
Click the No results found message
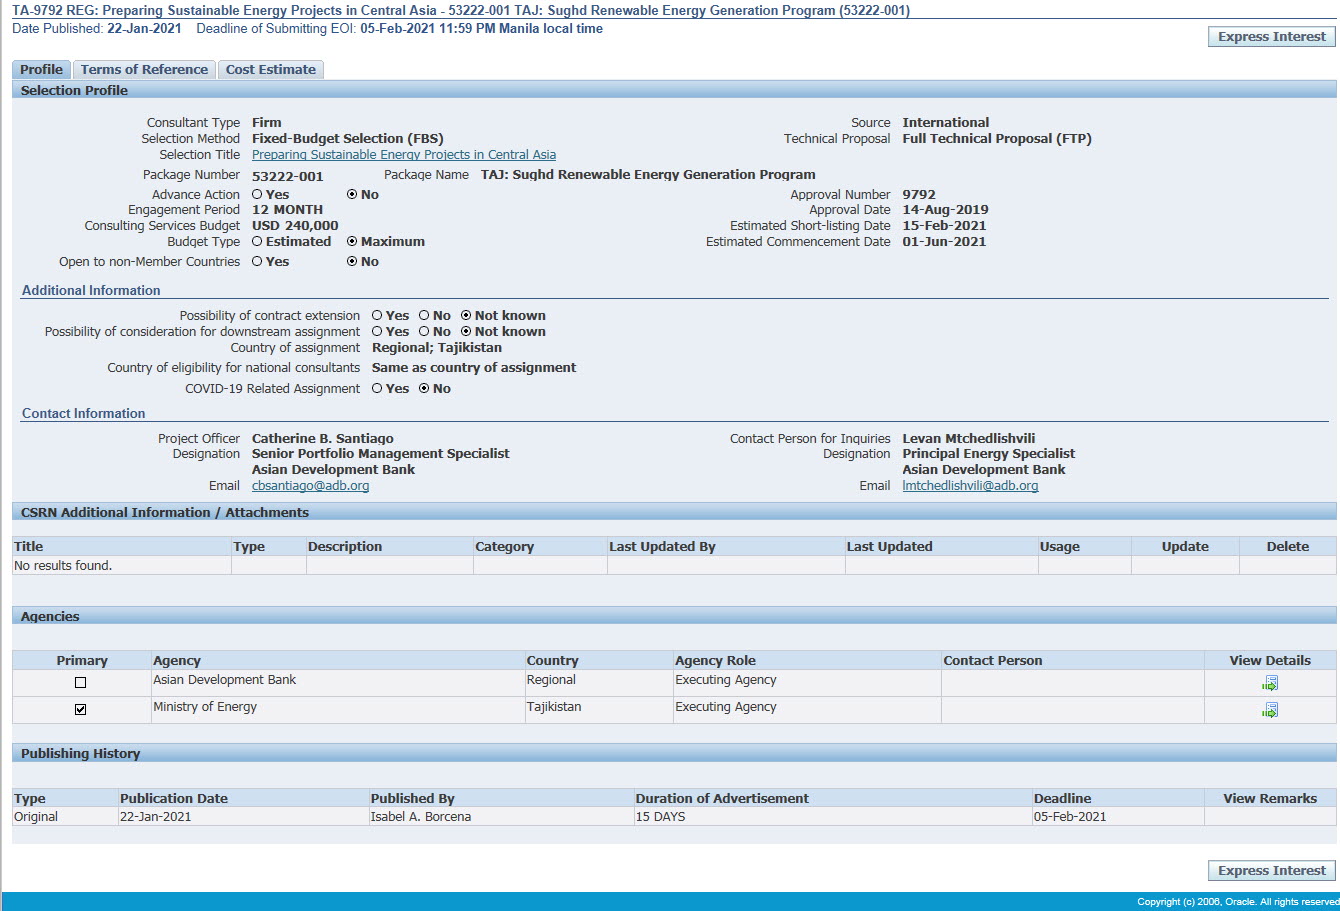pos(63,566)
